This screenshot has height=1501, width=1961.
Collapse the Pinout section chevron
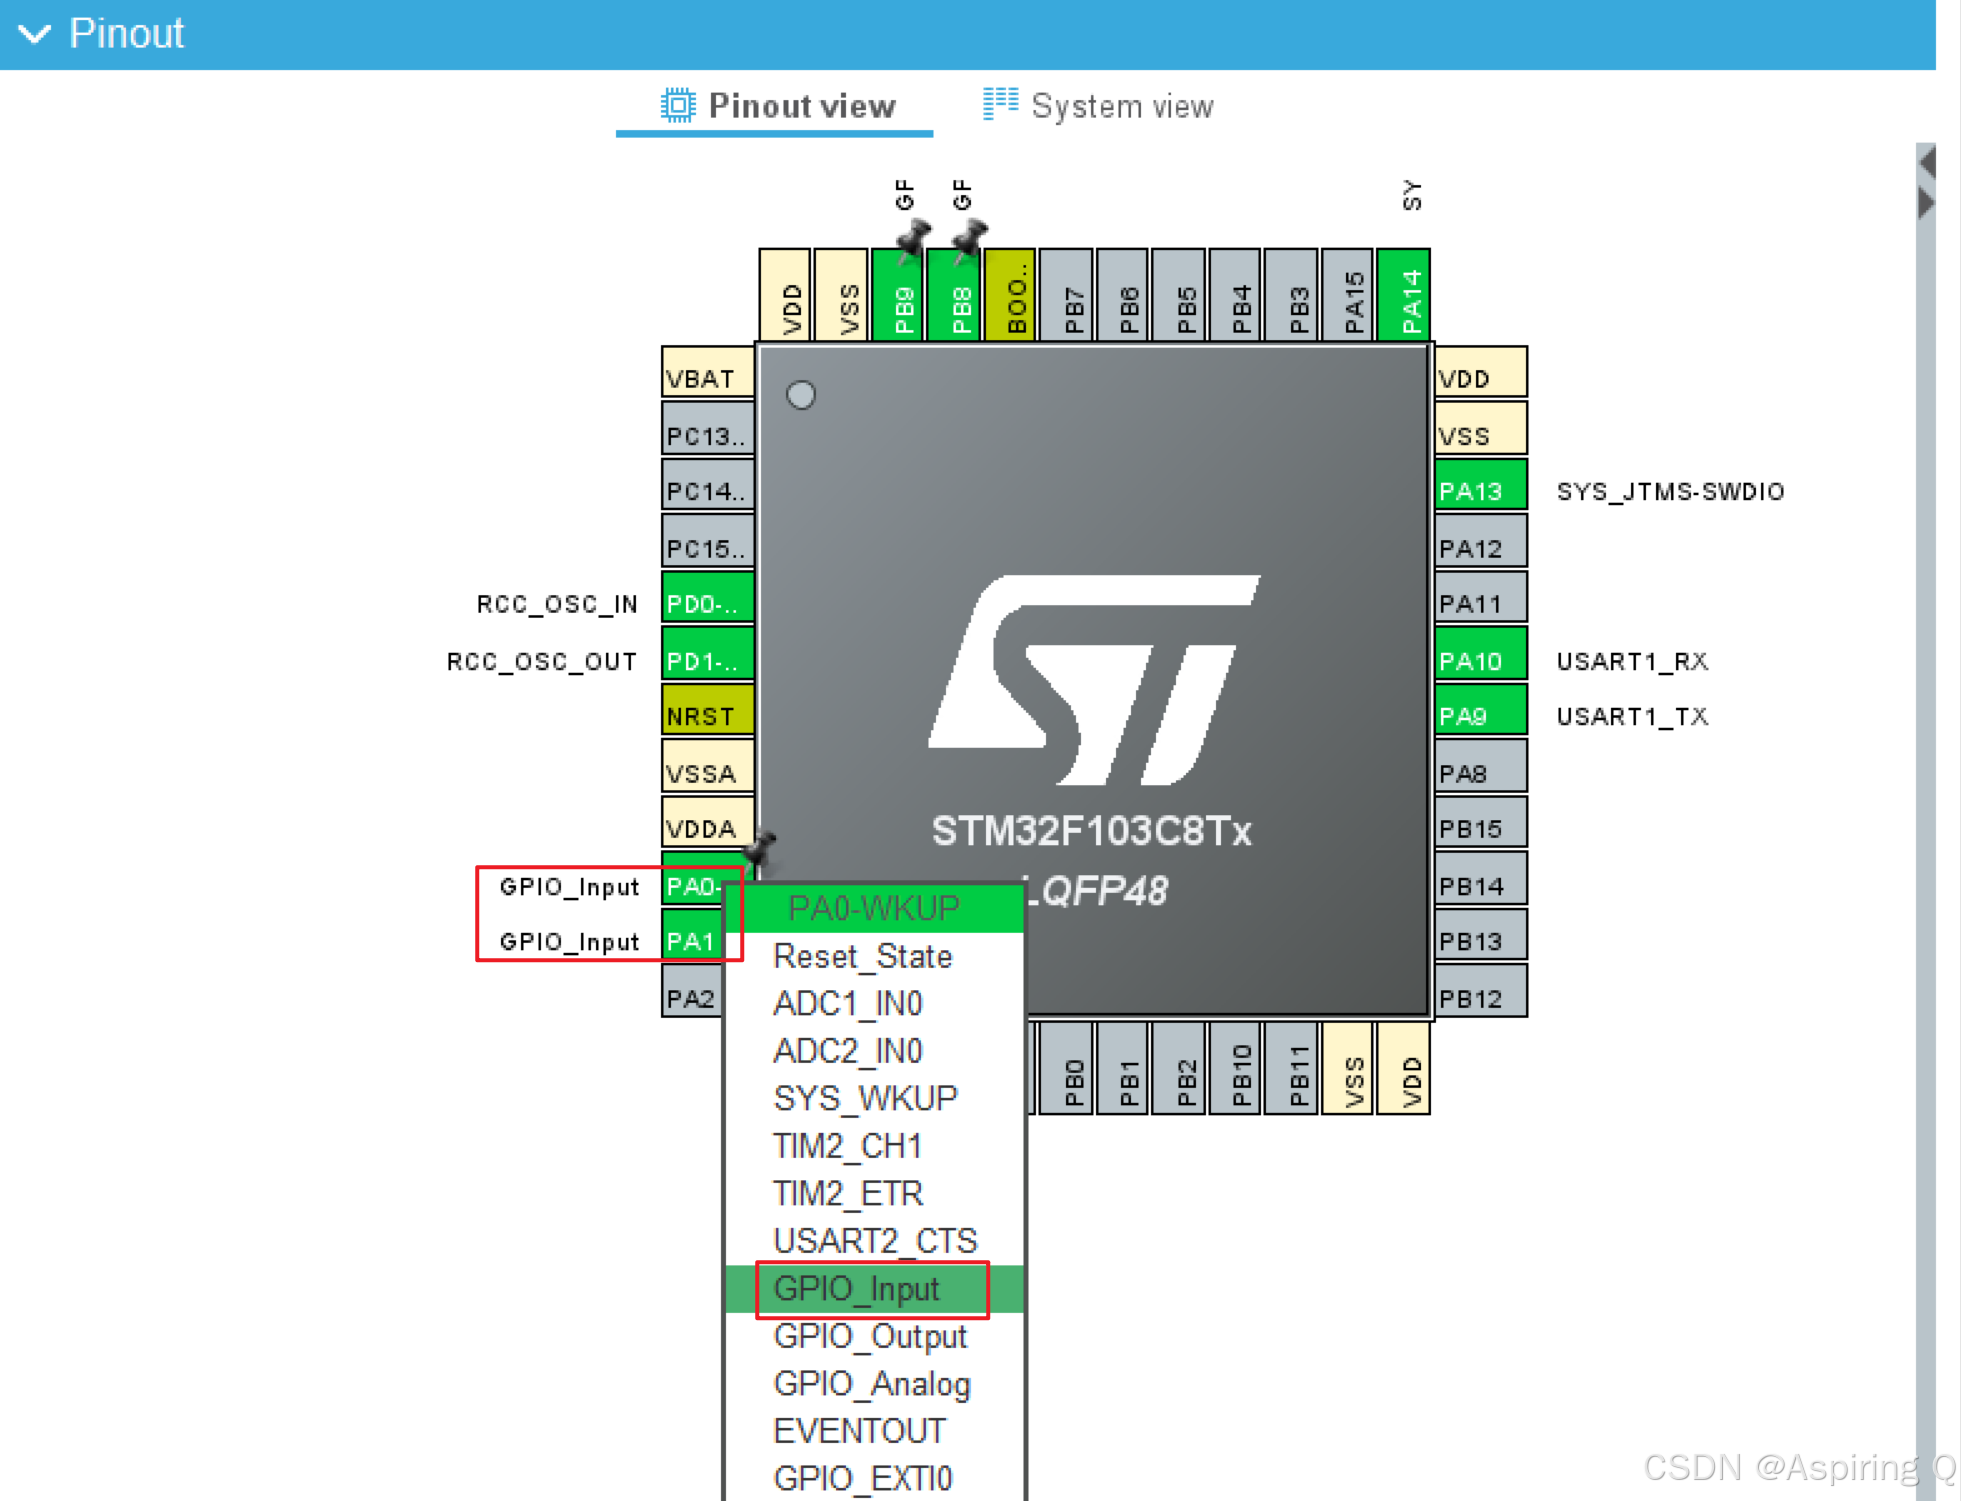pyautogui.click(x=35, y=35)
